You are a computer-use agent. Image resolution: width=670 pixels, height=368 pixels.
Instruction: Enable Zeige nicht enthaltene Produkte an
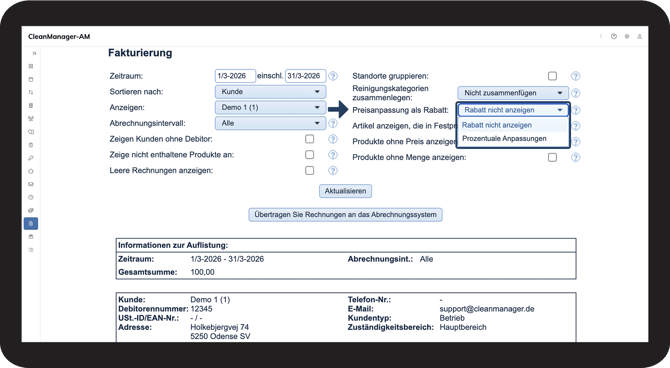click(309, 155)
